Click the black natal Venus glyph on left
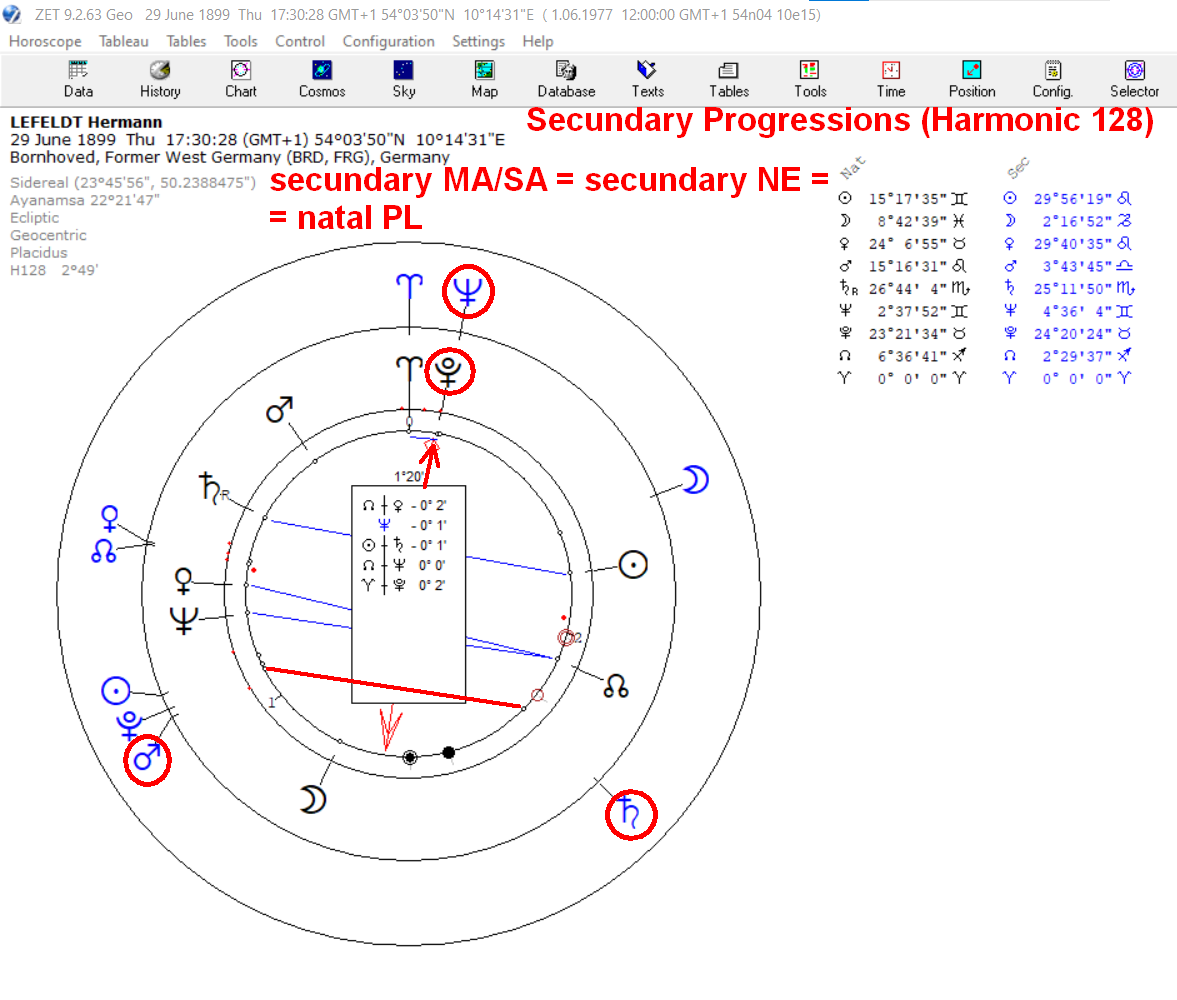Screen dimensions: 1177x1000 (x=183, y=580)
